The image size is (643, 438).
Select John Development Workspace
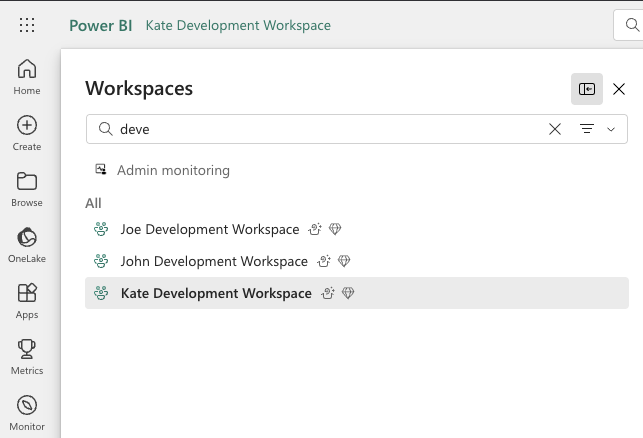[x=213, y=261]
